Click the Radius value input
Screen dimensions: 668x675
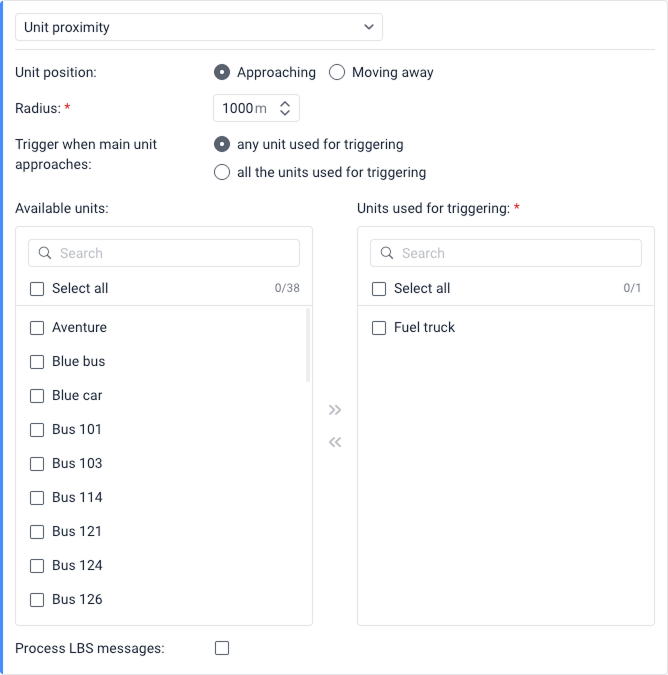[x=238, y=108]
